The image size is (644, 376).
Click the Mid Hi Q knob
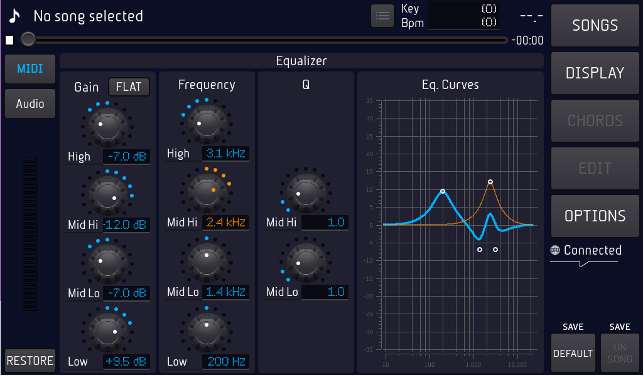[x=306, y=192]
